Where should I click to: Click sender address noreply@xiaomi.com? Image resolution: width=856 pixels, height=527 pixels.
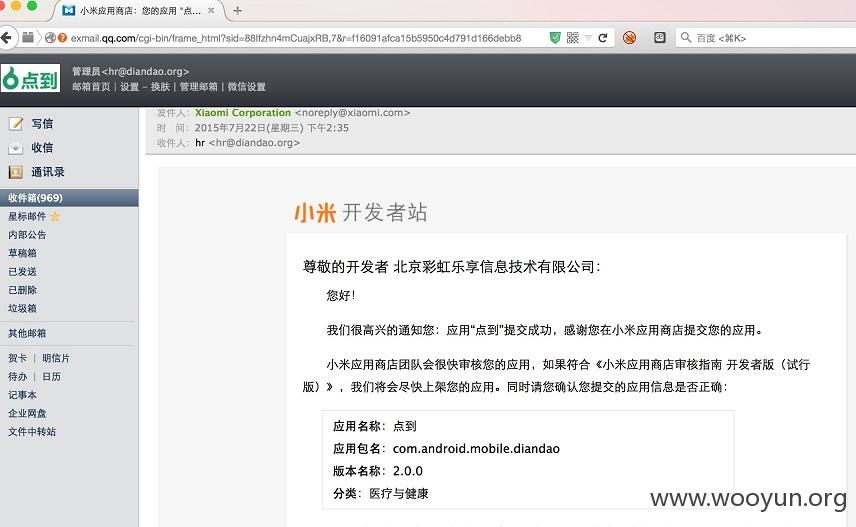(353, 112)
